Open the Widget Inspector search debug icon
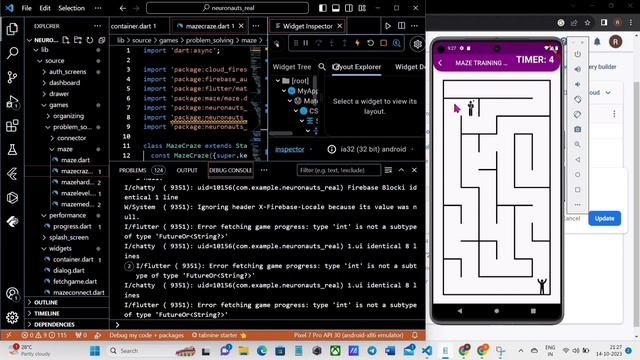The image size is (640, 360). (397, 43)
